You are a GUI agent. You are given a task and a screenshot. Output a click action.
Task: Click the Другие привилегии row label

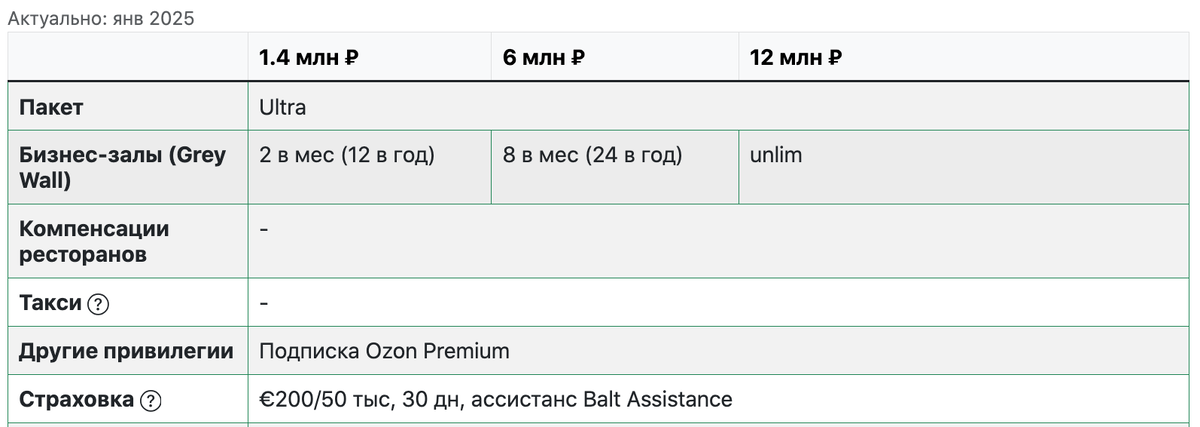(x=128, y=351)
